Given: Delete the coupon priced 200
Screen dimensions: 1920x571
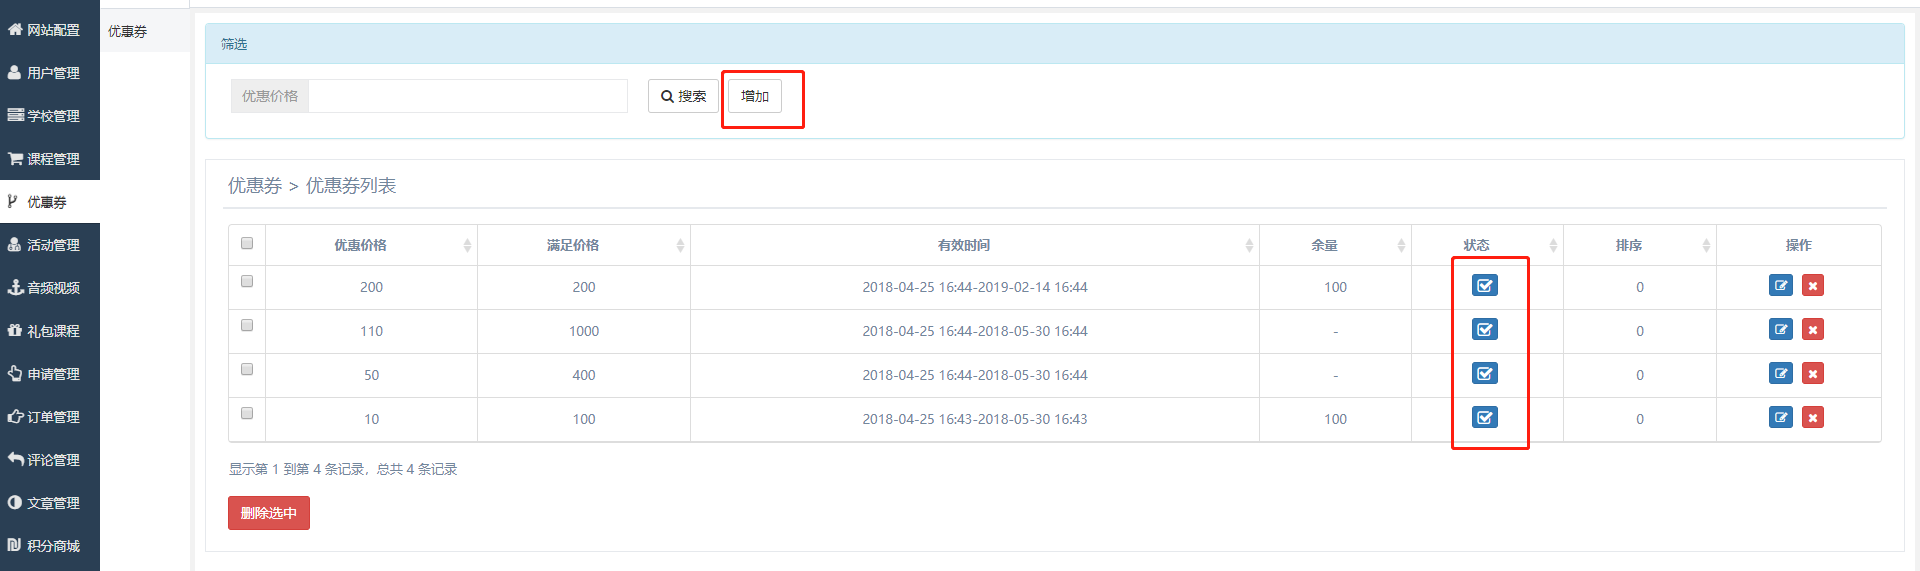Looking at the screenshot, I should (x=1813, y=286).
